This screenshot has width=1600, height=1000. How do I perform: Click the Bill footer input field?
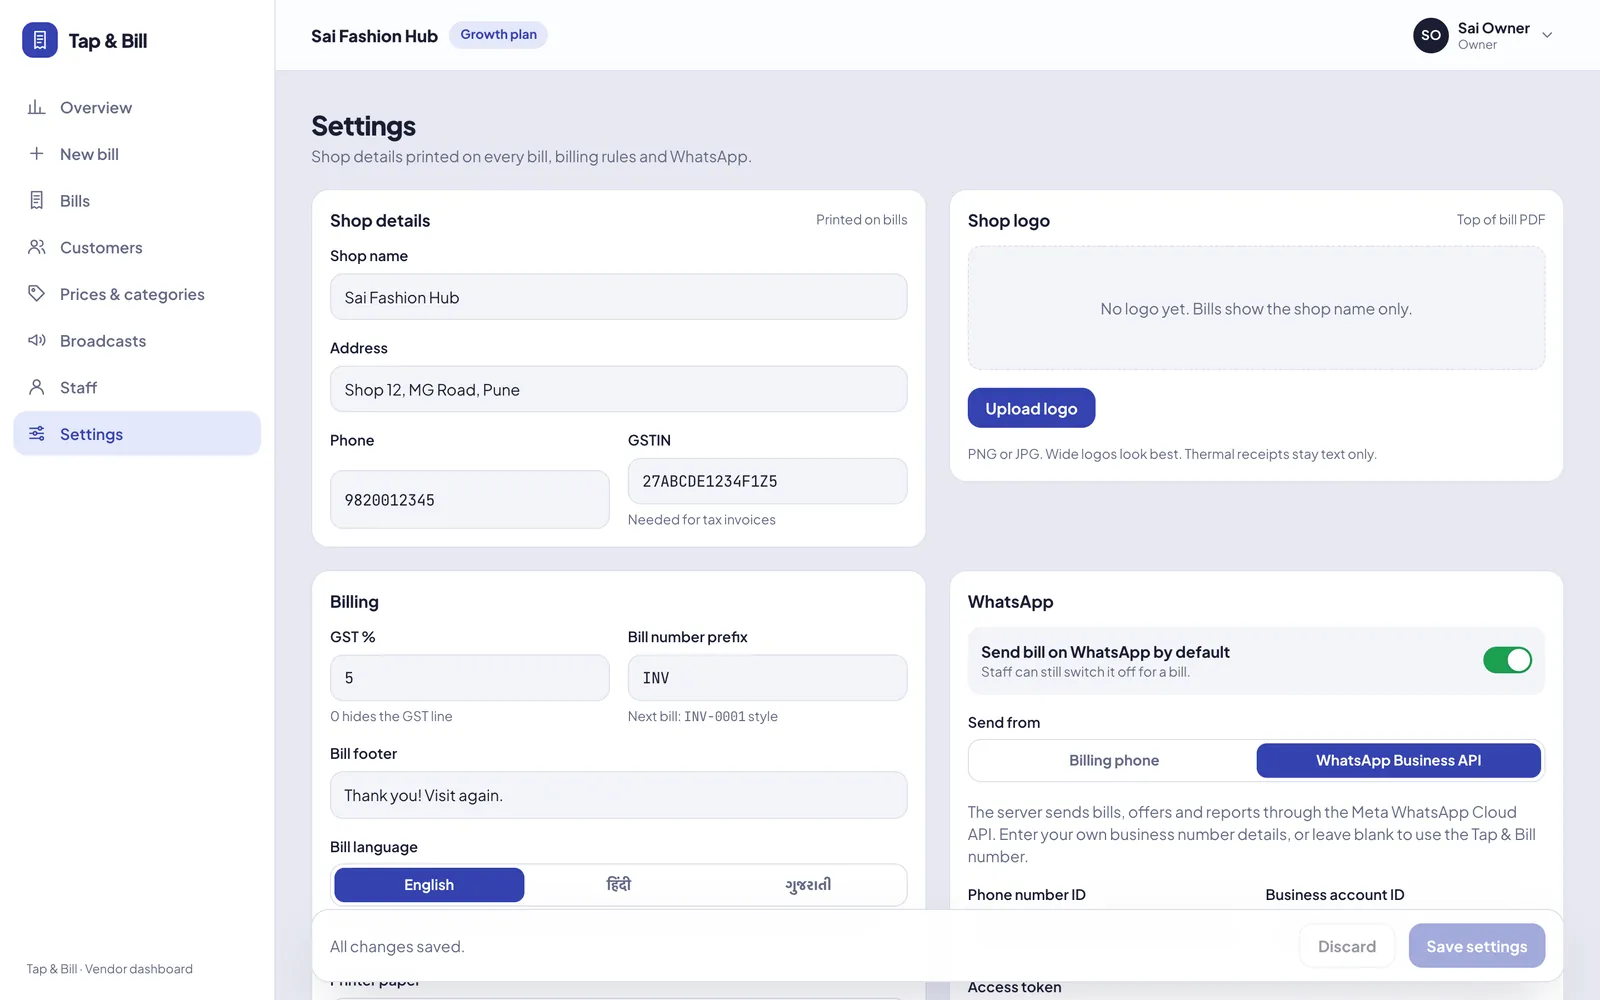click(x=619, y=795)
